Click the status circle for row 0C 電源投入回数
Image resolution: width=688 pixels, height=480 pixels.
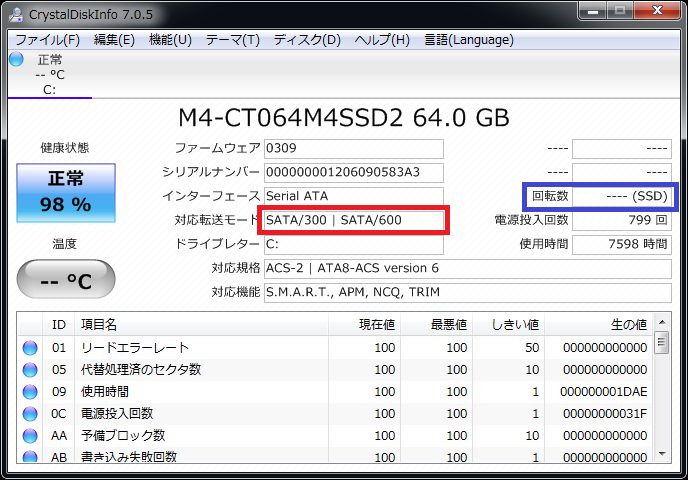(30, 413)
